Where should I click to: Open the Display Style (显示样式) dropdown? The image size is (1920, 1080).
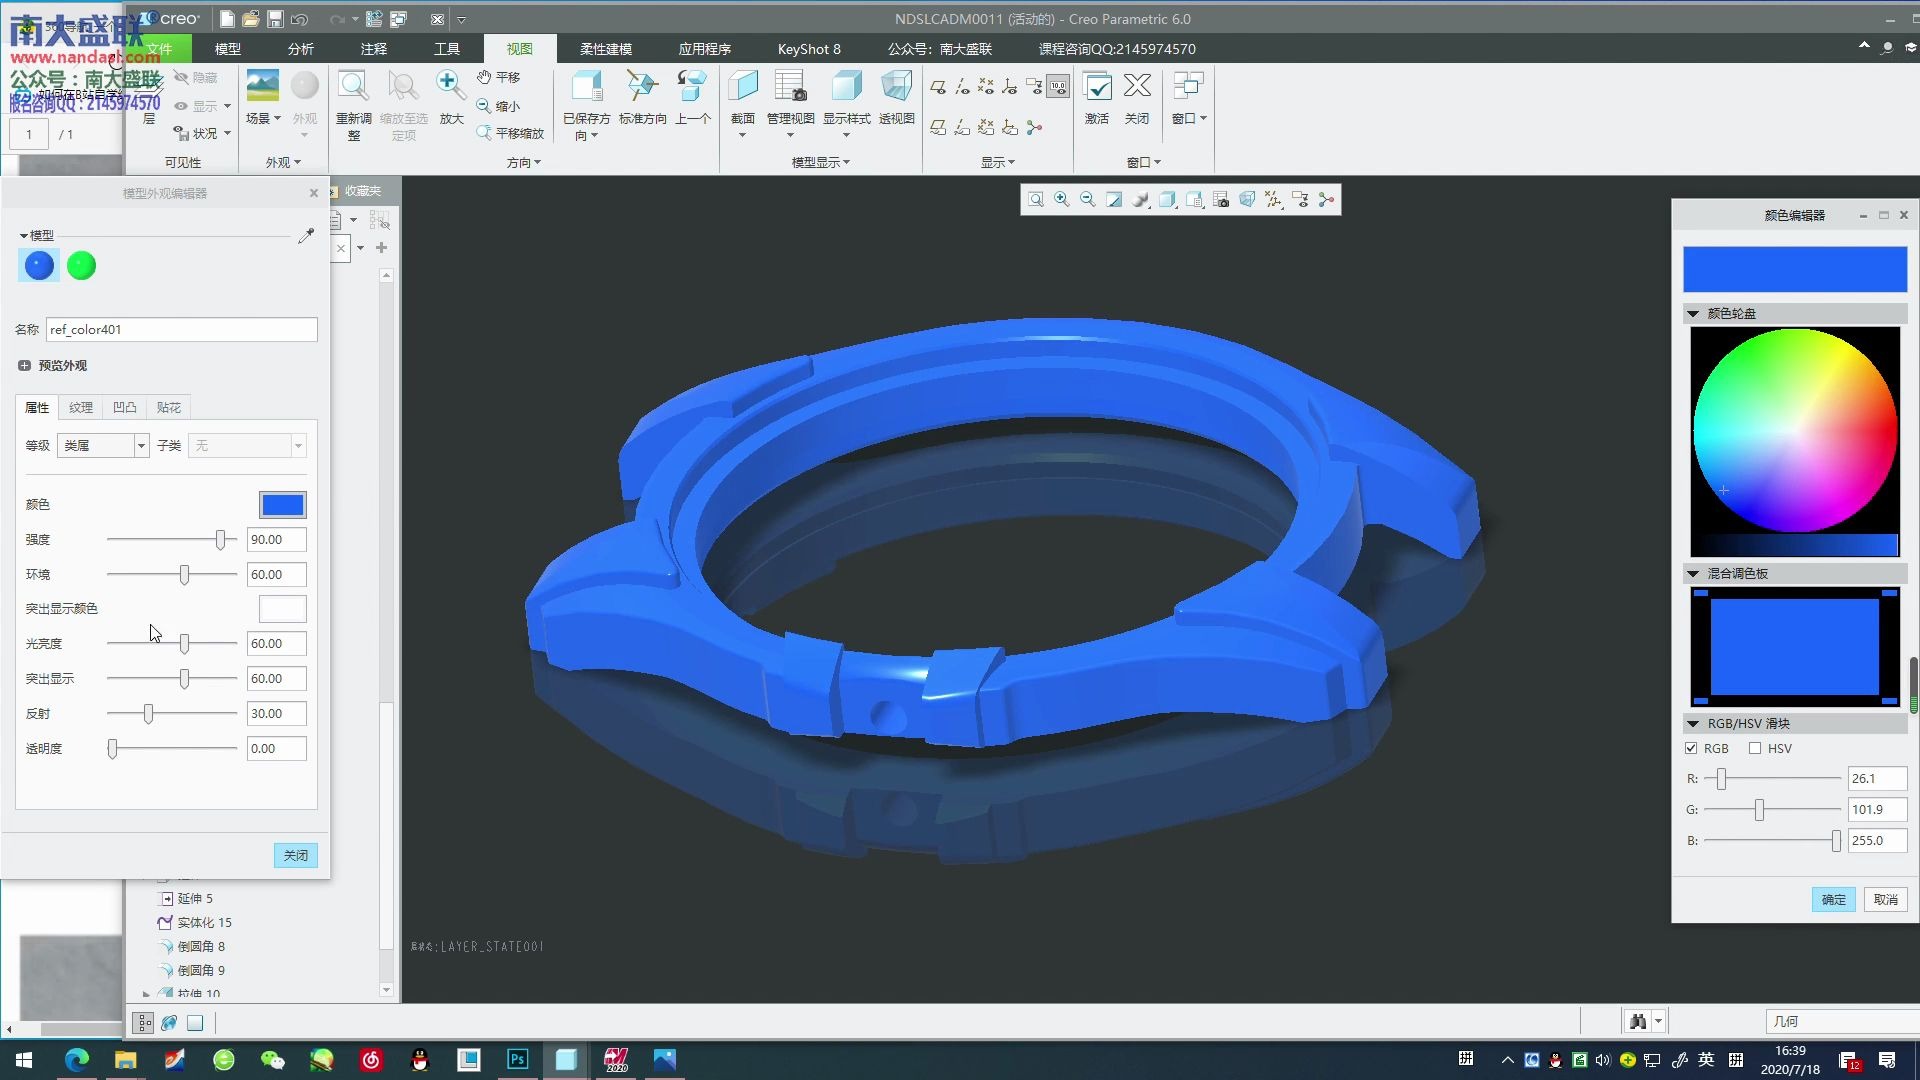pos(846,135)
